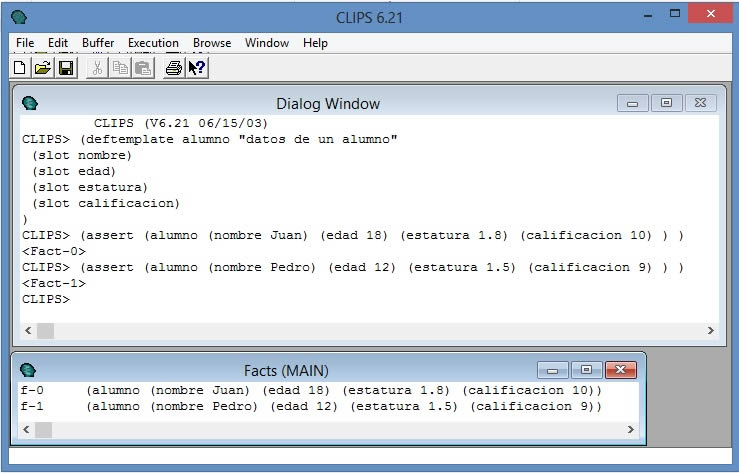Close the Dialog Window
The width and height of the screenshot is (739, 473).
701,103
